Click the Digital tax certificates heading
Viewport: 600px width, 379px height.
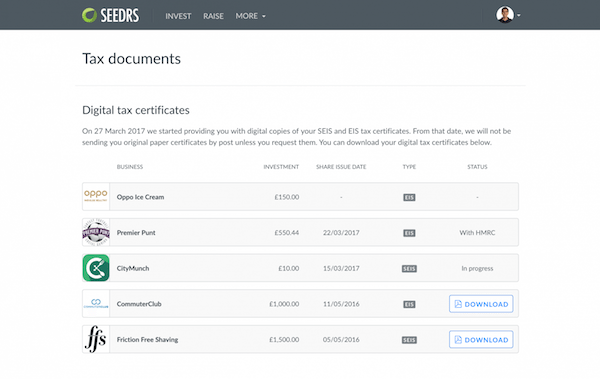pyautogui.click(x=135, y=110)
